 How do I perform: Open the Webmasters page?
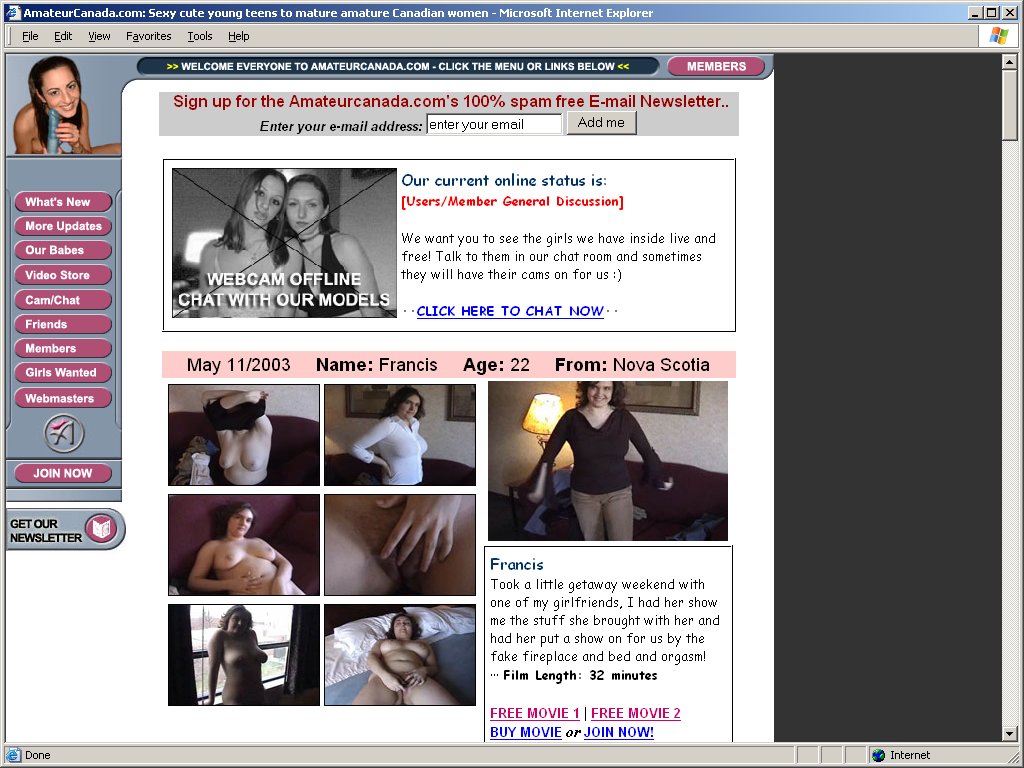63,398
